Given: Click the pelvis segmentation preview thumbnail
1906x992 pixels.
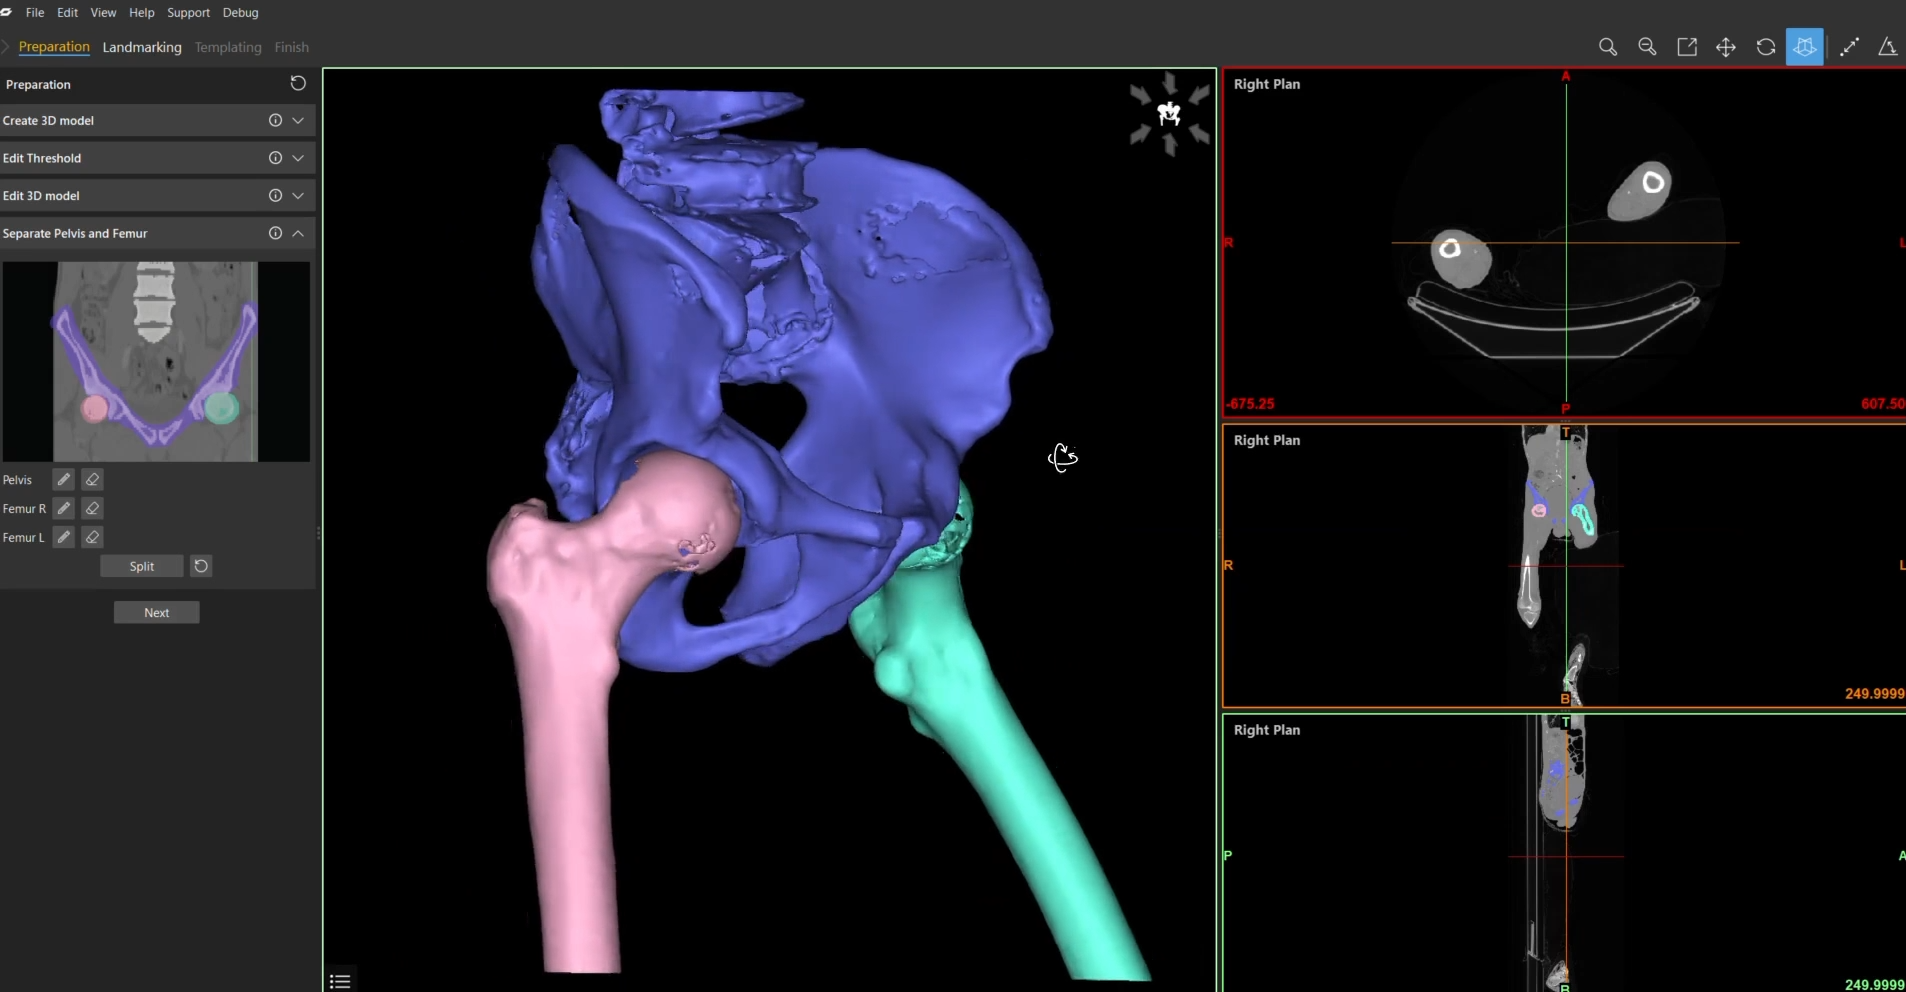Looking at the screenshot, I should click(156, 361).
